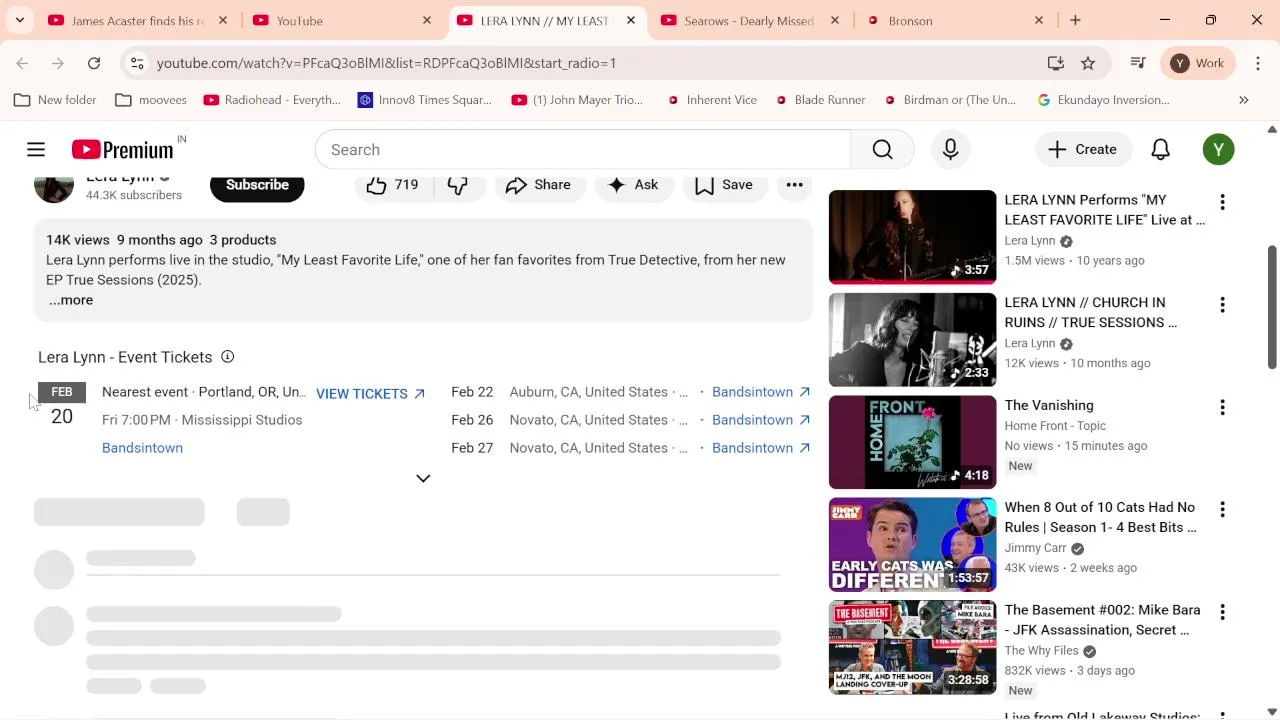Viewport: 1280px width, 720px height.
Task: Like the video with 719 likes
Action: (x=392, y=185)
